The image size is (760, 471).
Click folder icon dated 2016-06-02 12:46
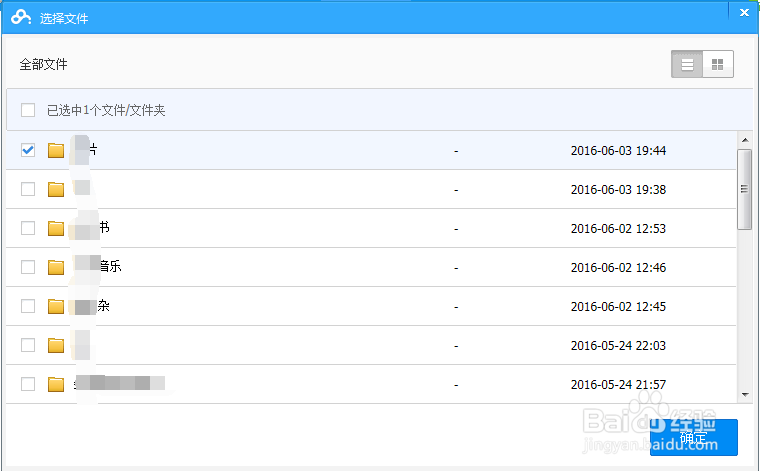click(x=56, y=267)
